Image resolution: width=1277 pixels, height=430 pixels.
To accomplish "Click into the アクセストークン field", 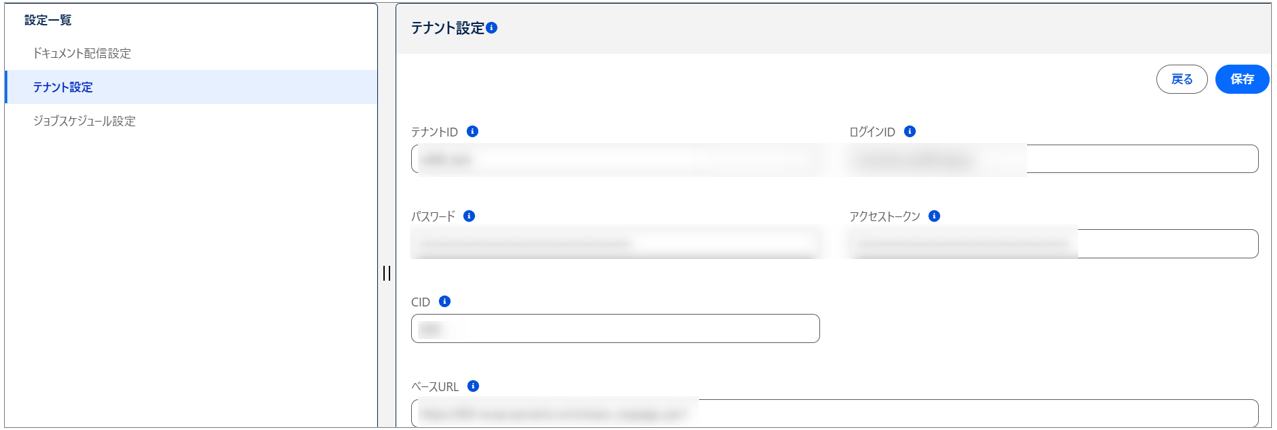I will coord(1053,244).
